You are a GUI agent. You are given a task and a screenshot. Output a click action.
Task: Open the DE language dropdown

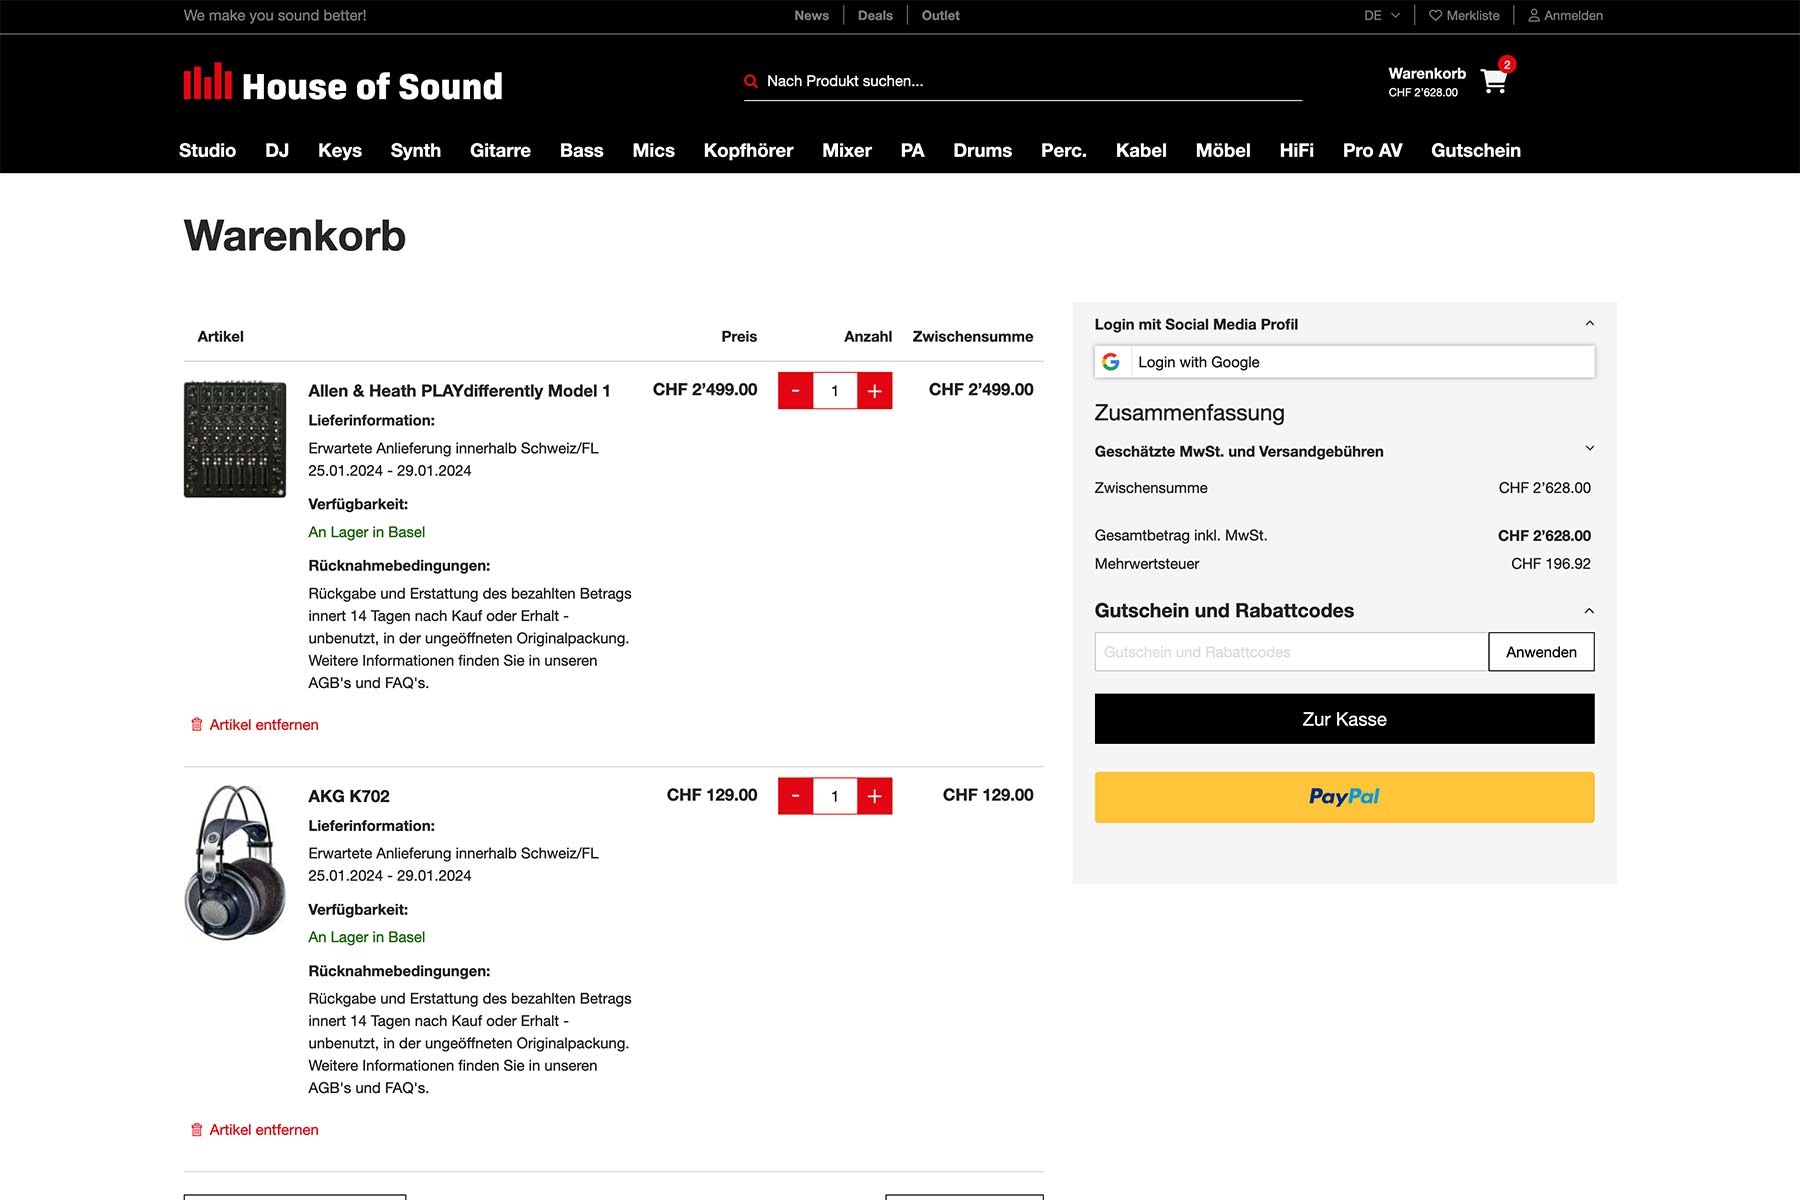pyautogui.click(x=1382, y=15)
